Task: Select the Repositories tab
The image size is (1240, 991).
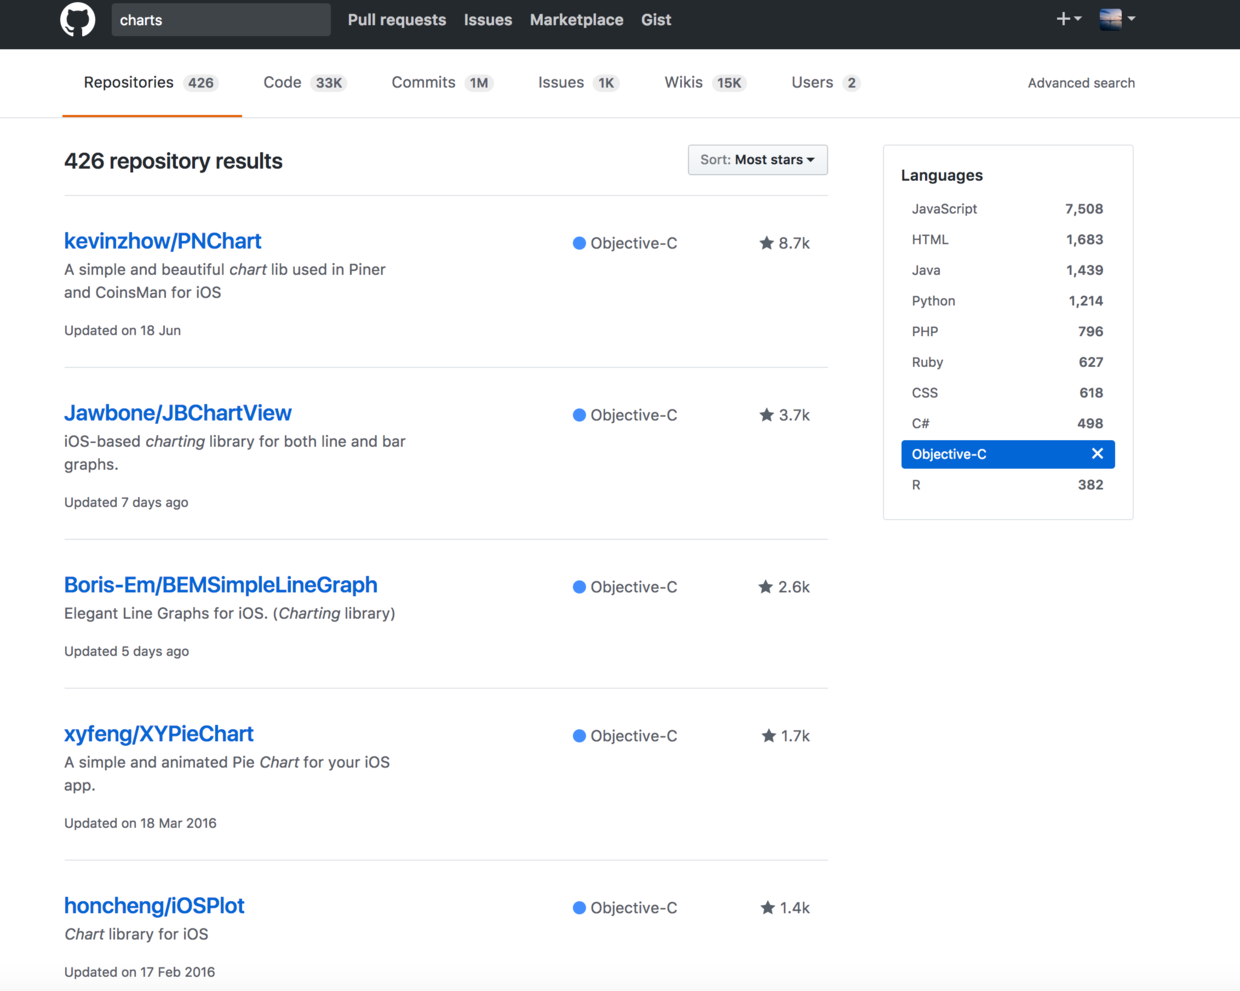Action: (151, 83)
